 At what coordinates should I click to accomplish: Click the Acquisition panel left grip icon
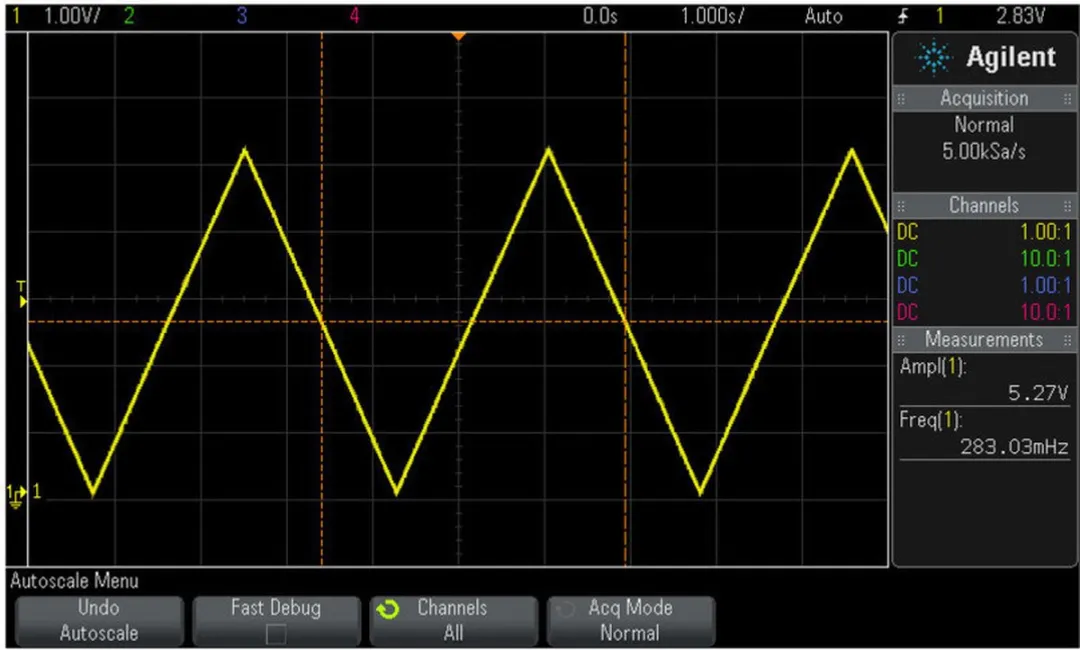tap(901, 99)
